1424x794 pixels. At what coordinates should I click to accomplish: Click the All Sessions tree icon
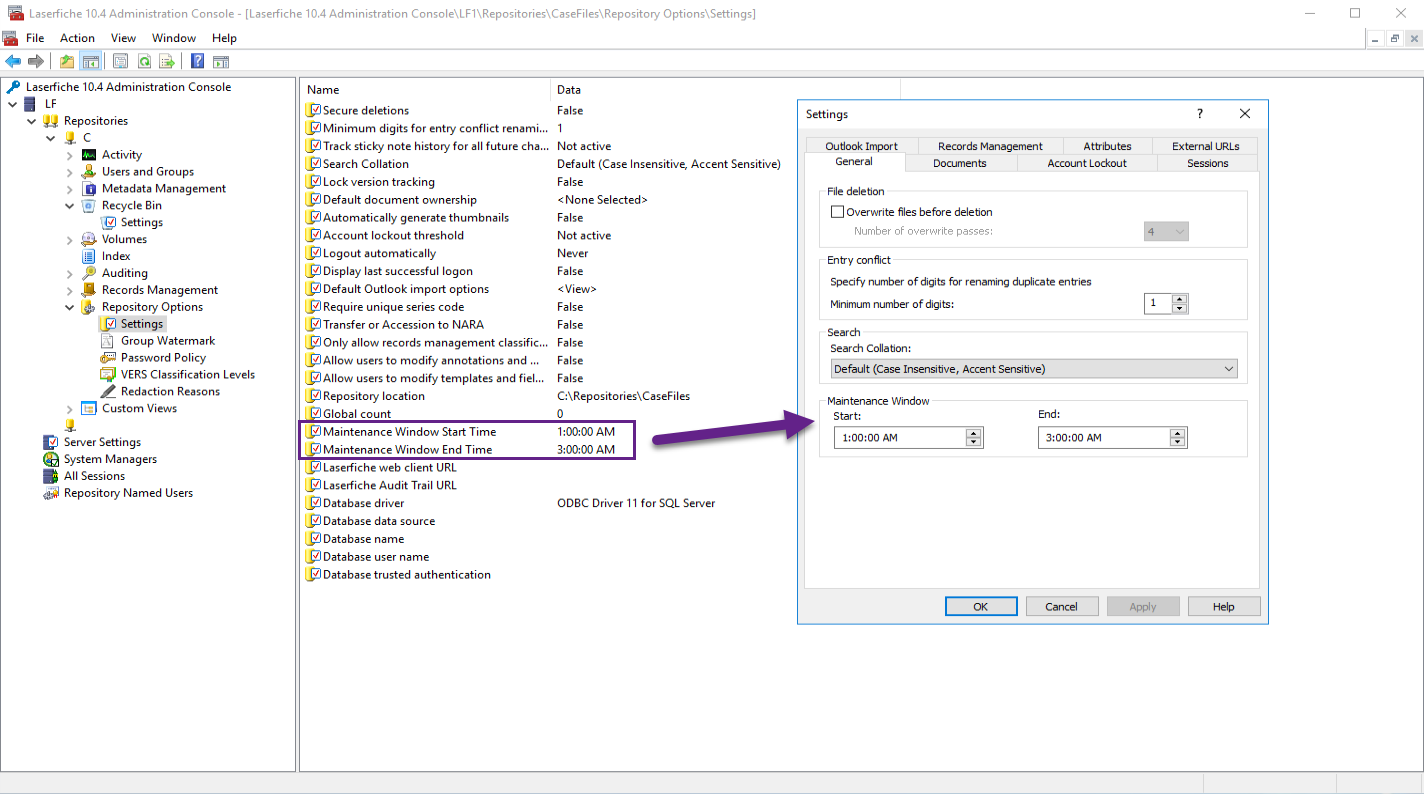(x=51, y=476)
